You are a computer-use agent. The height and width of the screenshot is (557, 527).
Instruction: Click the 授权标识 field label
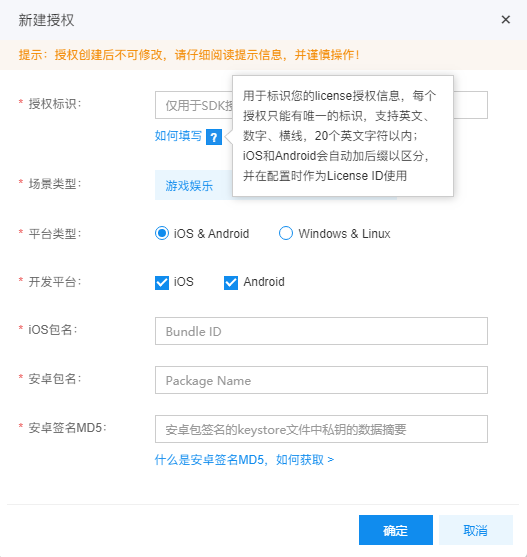coord(55,104)
